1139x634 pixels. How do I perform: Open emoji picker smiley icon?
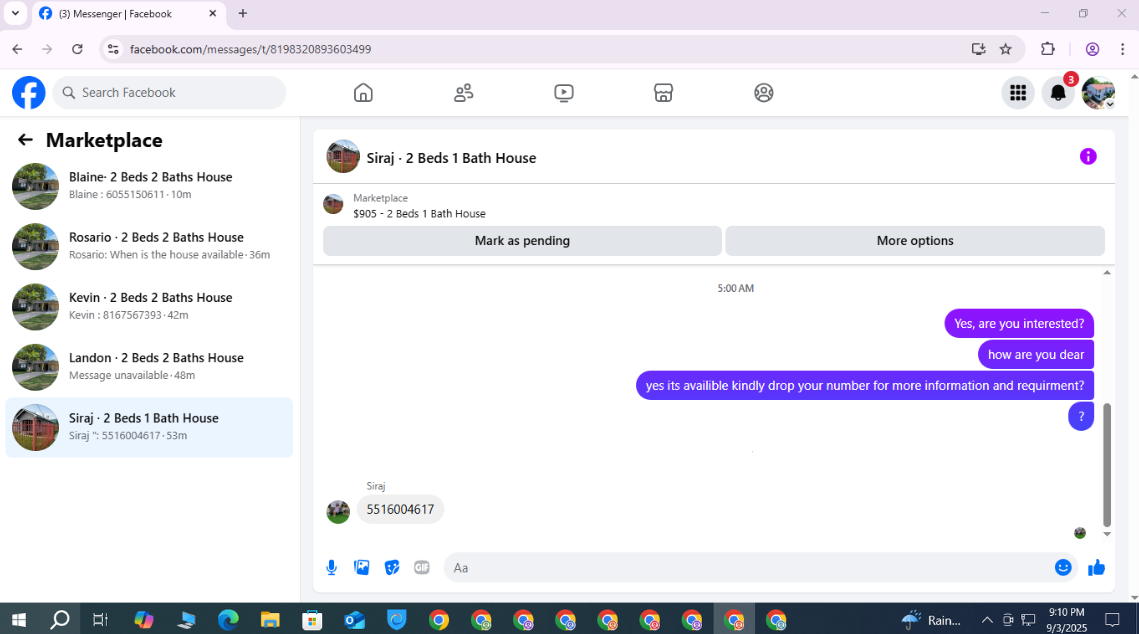coord(1063,568)
